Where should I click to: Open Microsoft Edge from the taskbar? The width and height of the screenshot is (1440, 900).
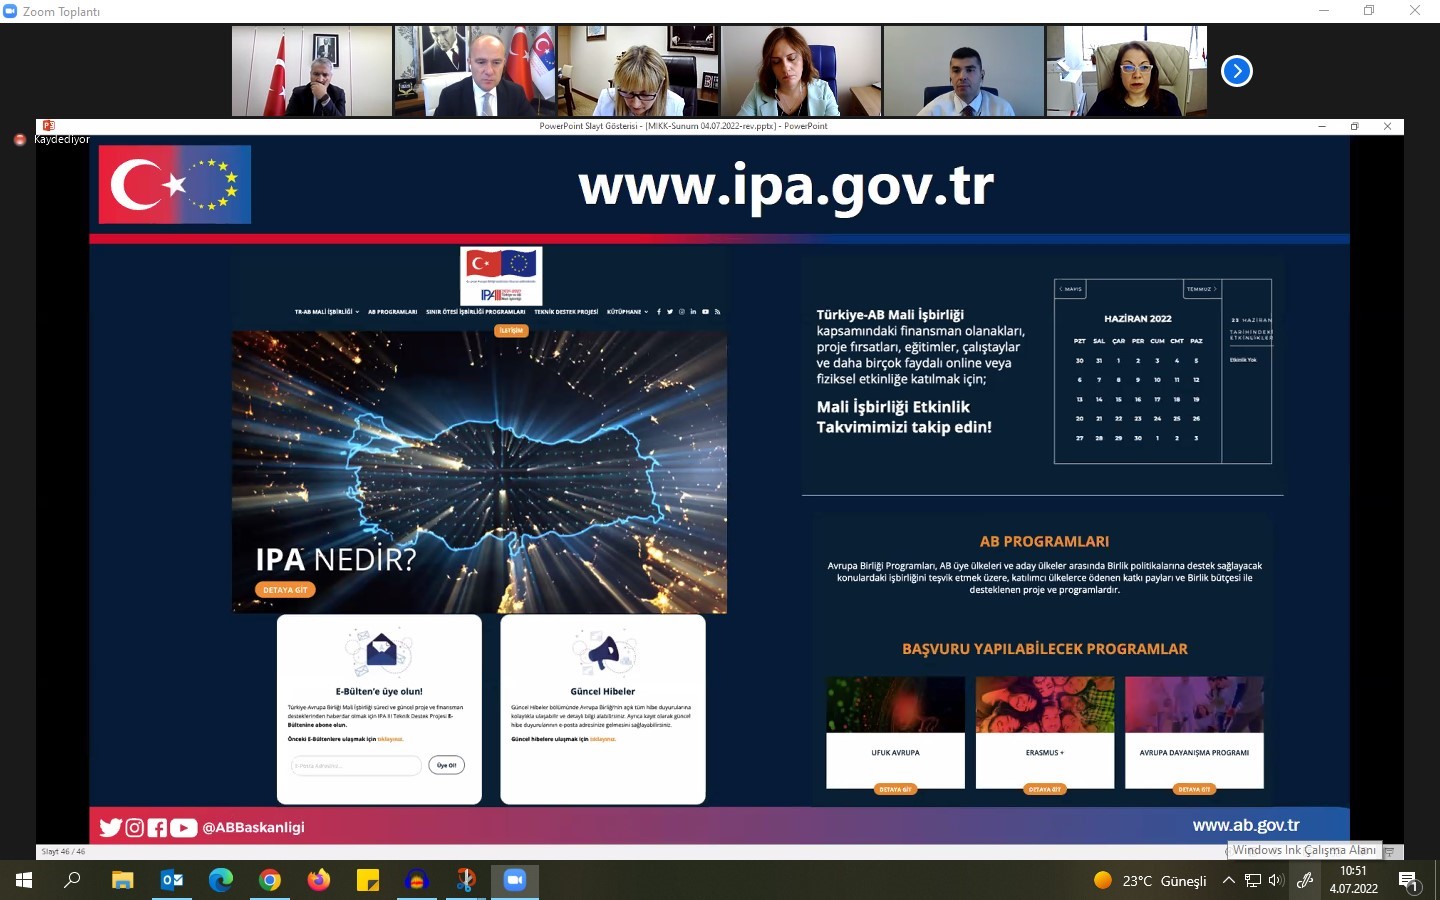point(221,880)
